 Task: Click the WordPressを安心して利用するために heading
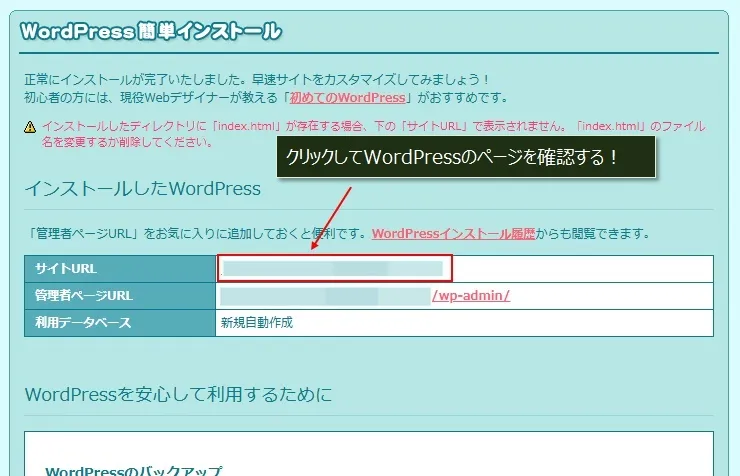coord(178,394)
